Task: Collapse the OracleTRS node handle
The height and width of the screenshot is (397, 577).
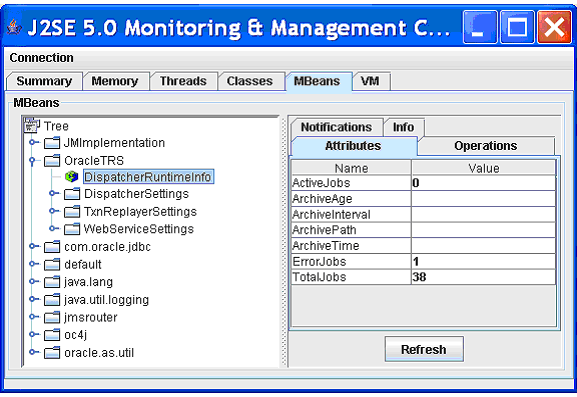Action: (x=33, y=161)
